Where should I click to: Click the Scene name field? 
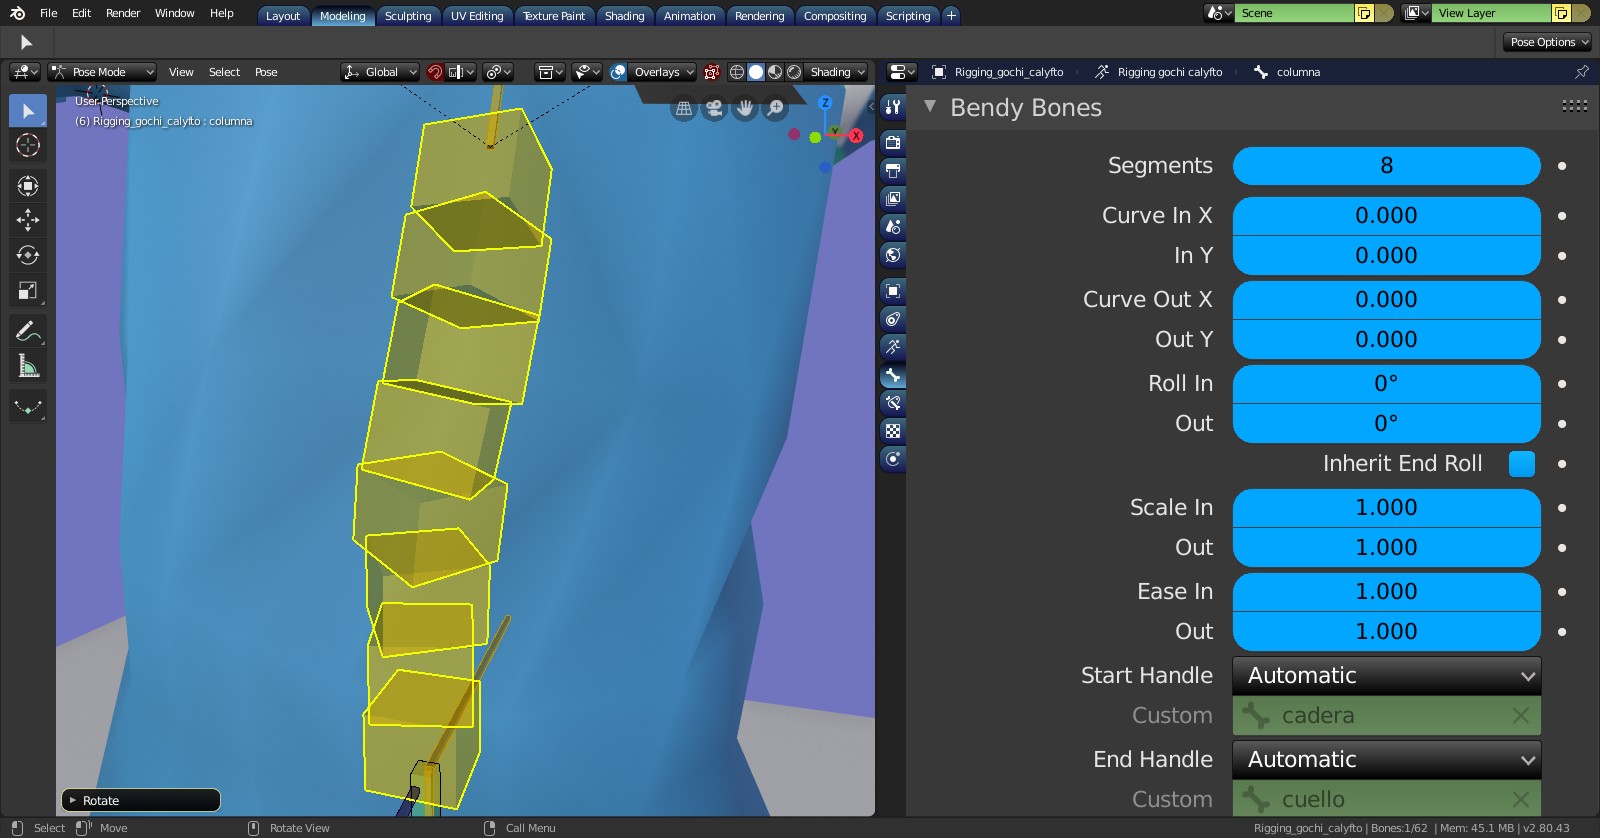click(x=1295, y=13)
